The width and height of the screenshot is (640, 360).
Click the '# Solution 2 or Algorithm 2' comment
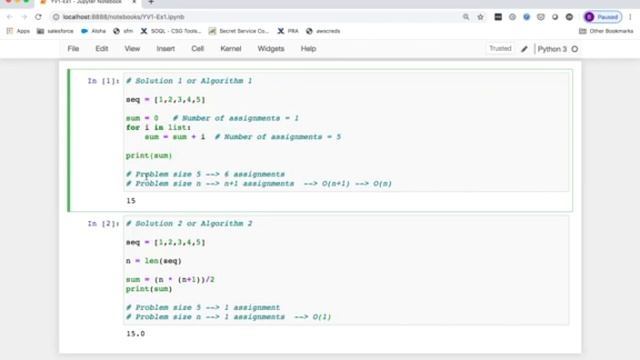pyautogui.click(x=189, y=224)
